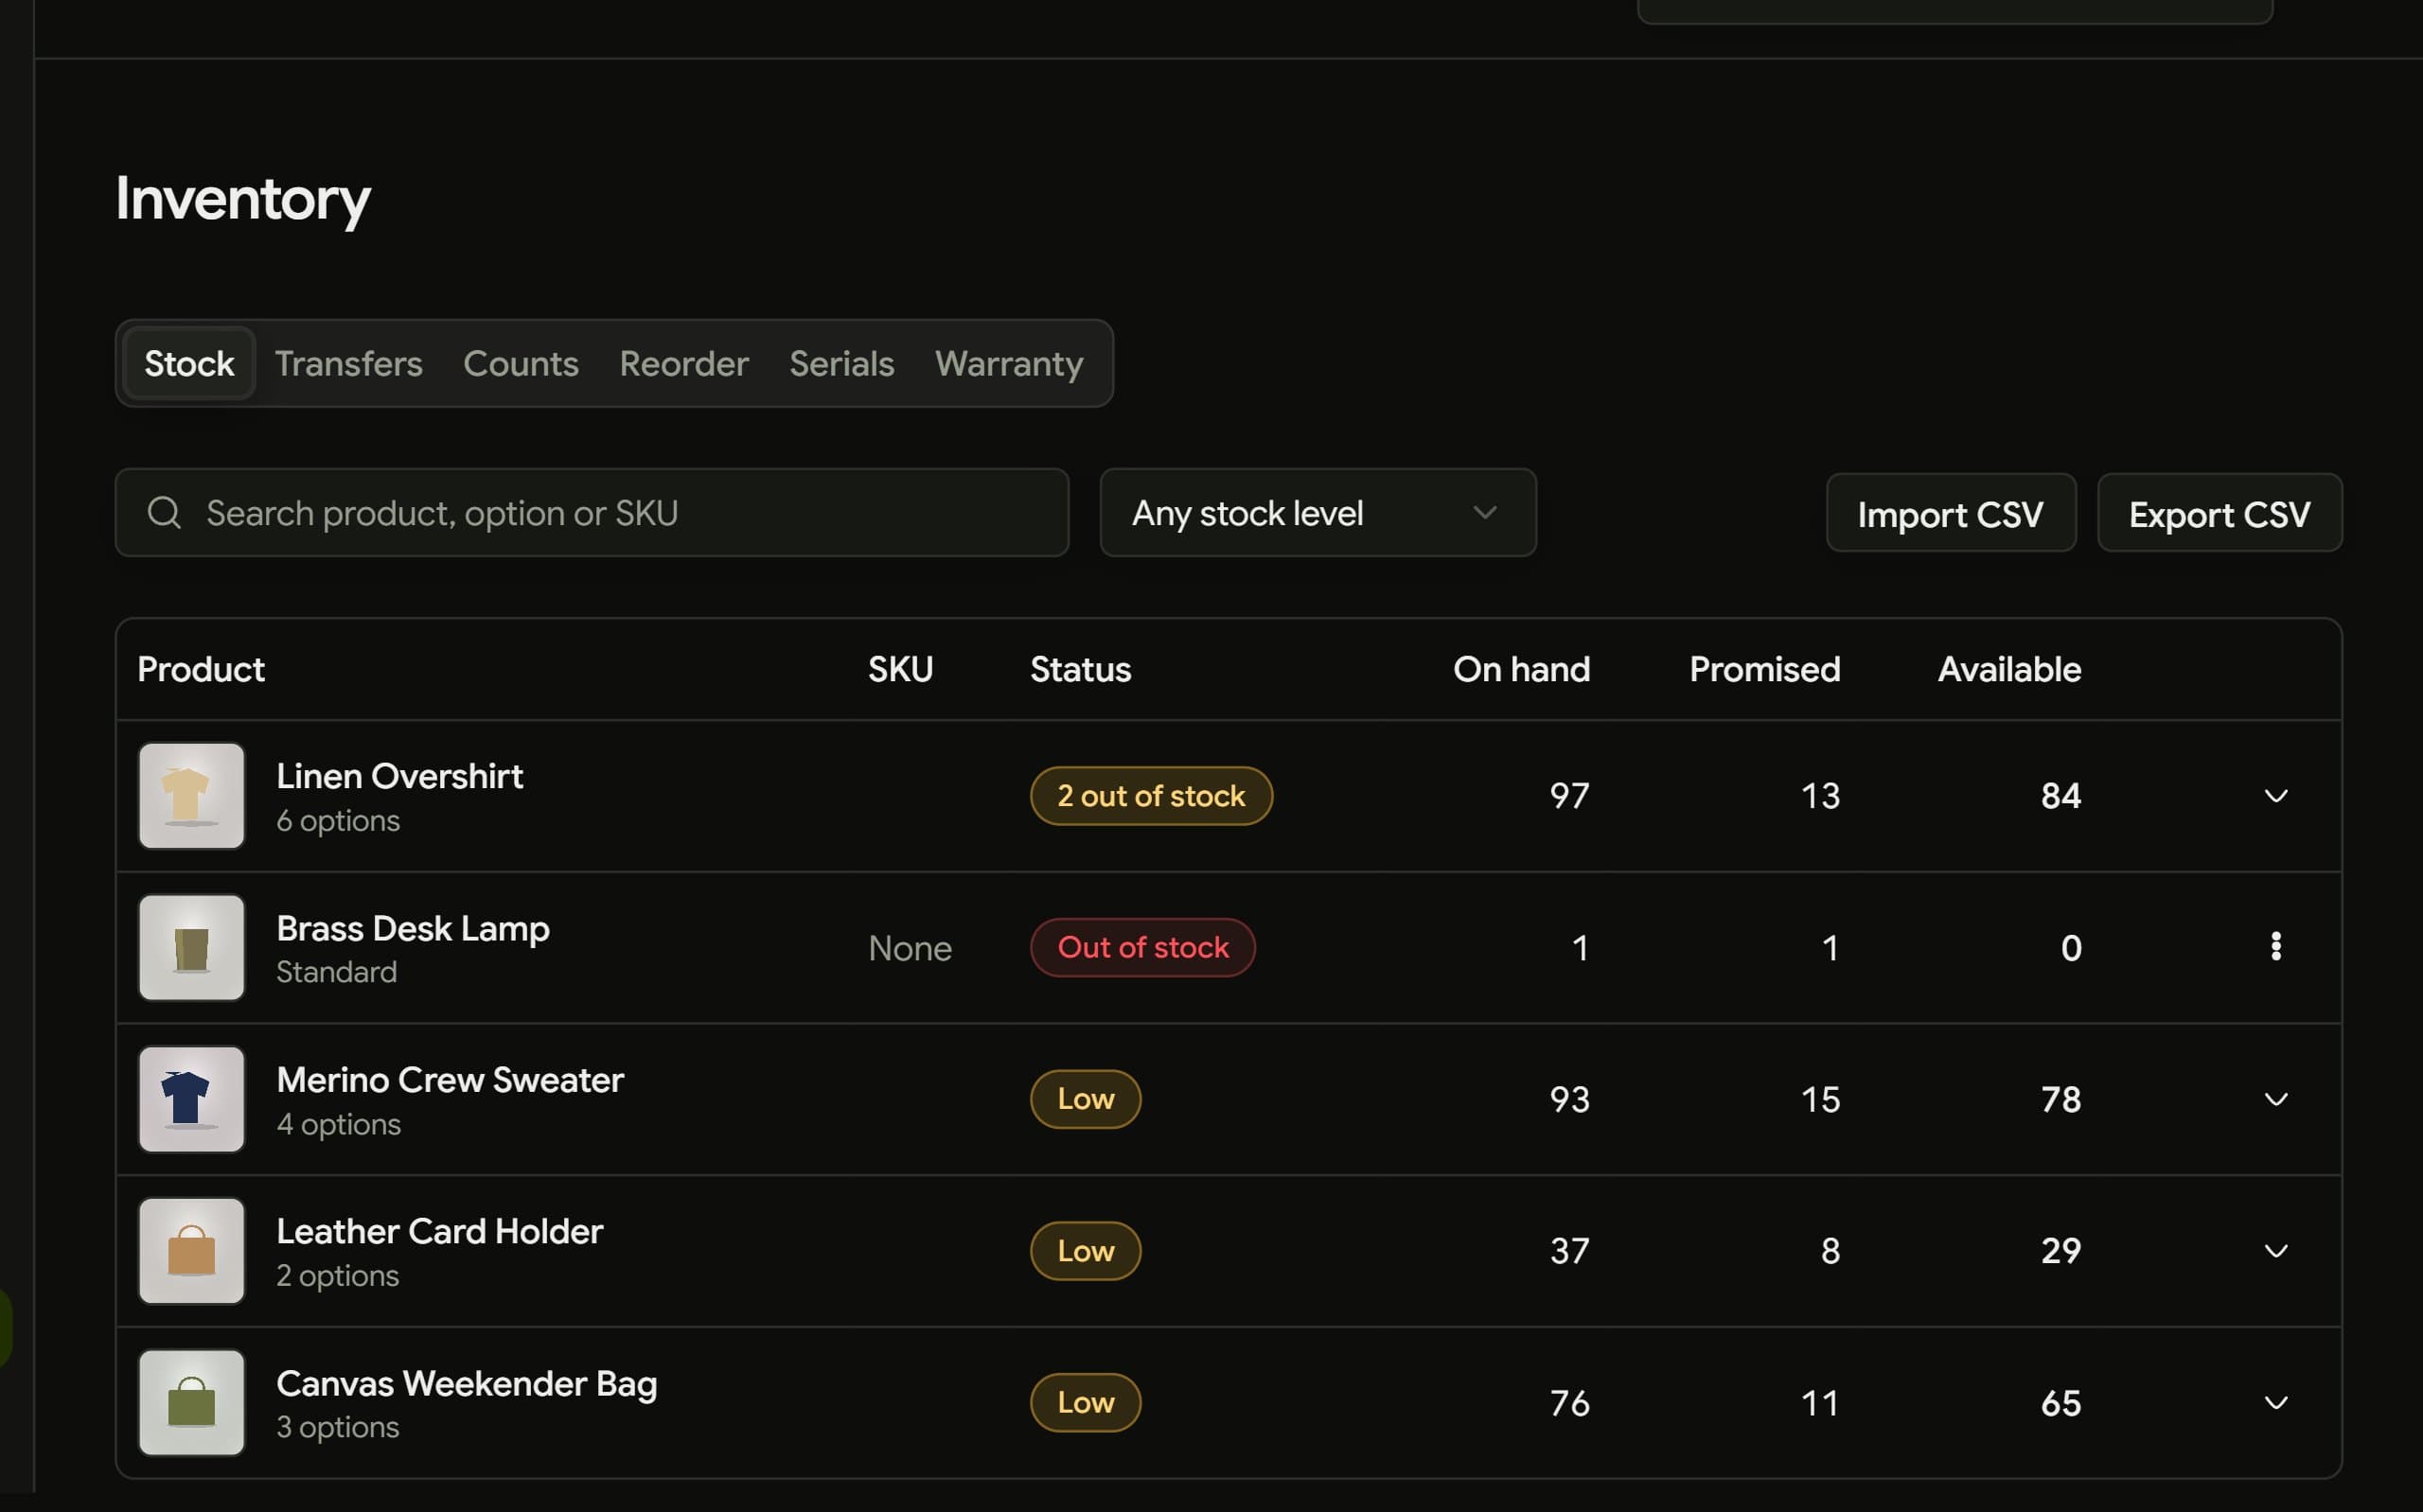
Task: Click the Canvas Weekender Bag name
Action: [467, 1384]
